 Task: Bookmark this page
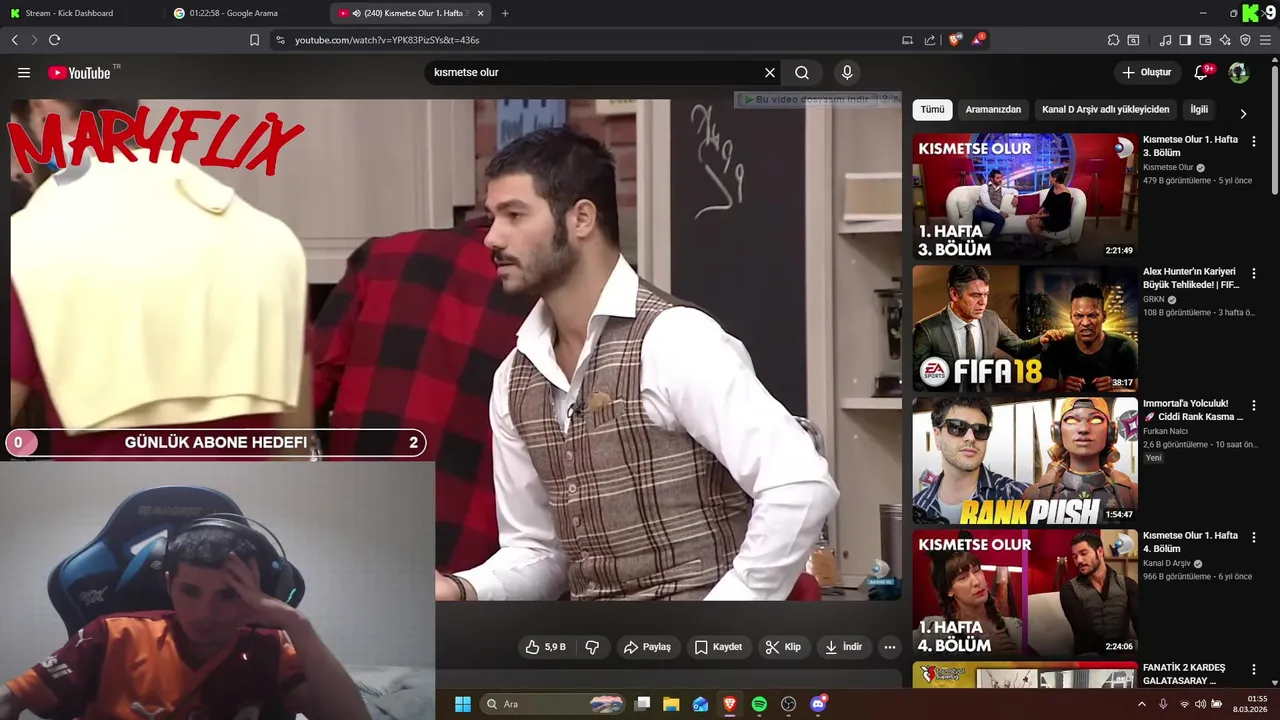(x=254, y=40)
